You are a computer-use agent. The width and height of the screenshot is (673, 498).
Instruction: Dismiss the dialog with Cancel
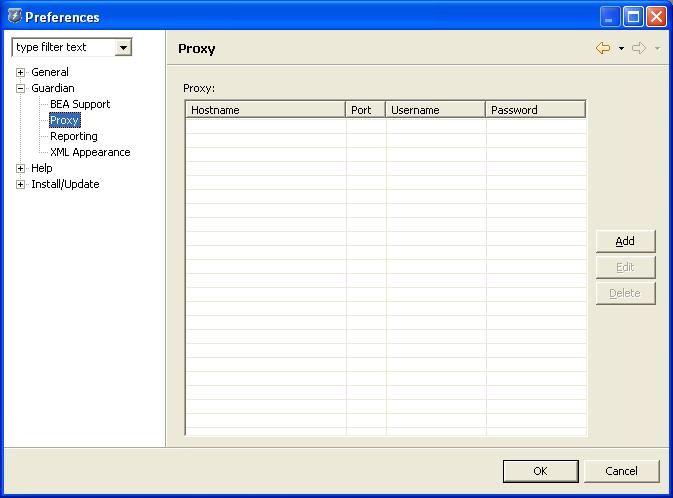point(621,471)
